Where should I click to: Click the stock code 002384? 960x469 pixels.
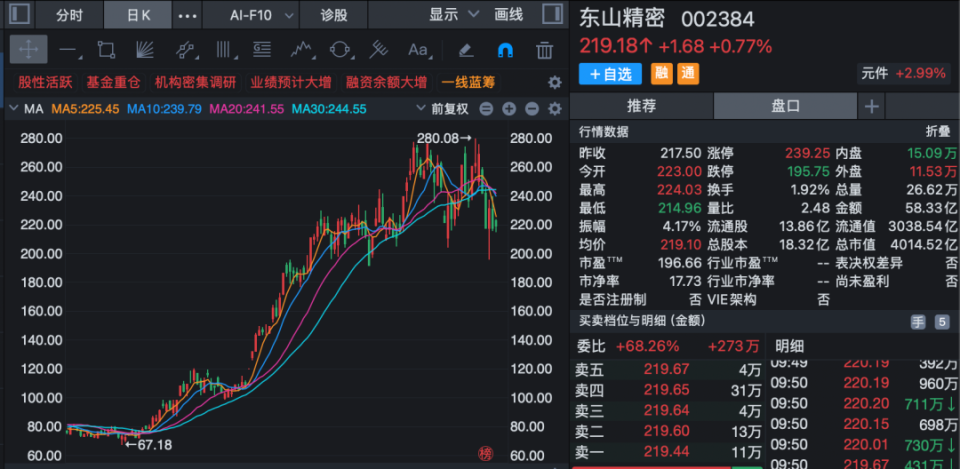point(718,19)
